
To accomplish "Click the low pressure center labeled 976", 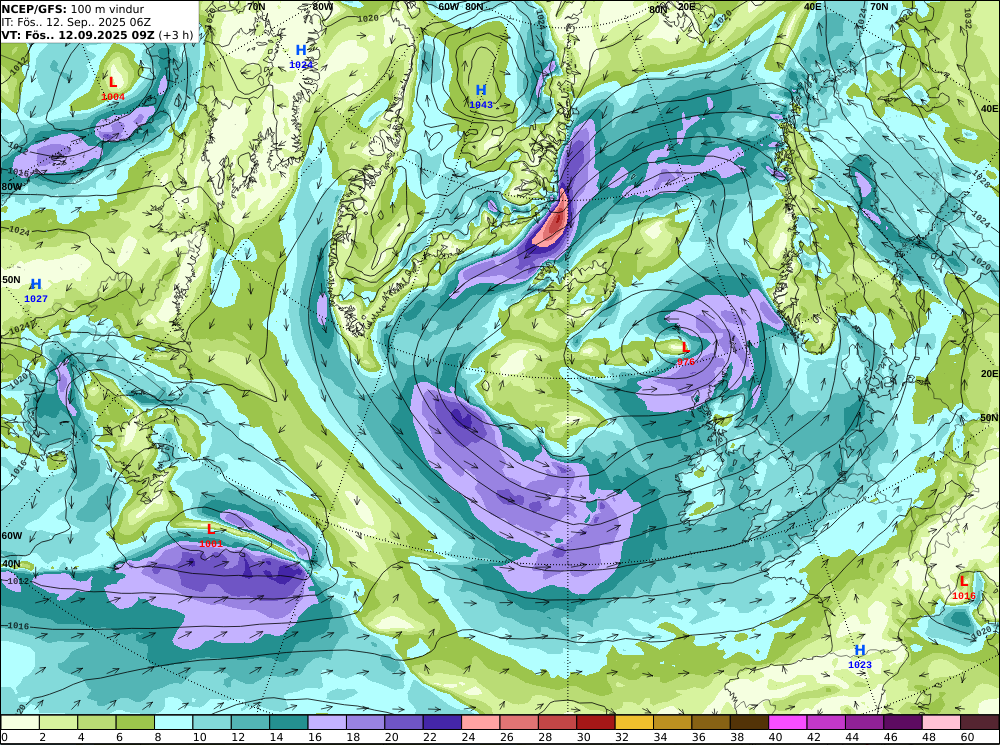I will [686, 354].
